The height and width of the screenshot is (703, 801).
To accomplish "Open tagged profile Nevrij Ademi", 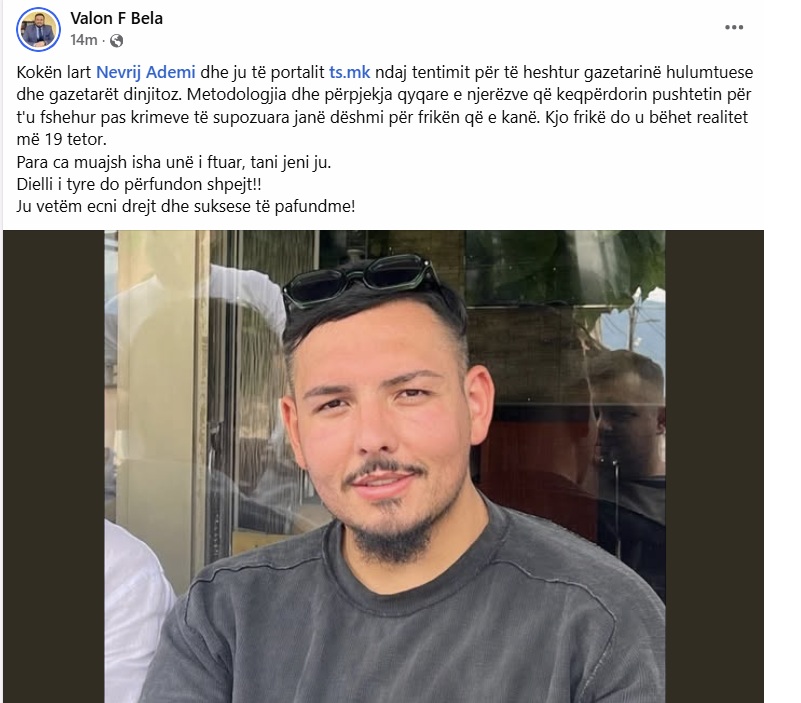I will [x=146, y=72].
